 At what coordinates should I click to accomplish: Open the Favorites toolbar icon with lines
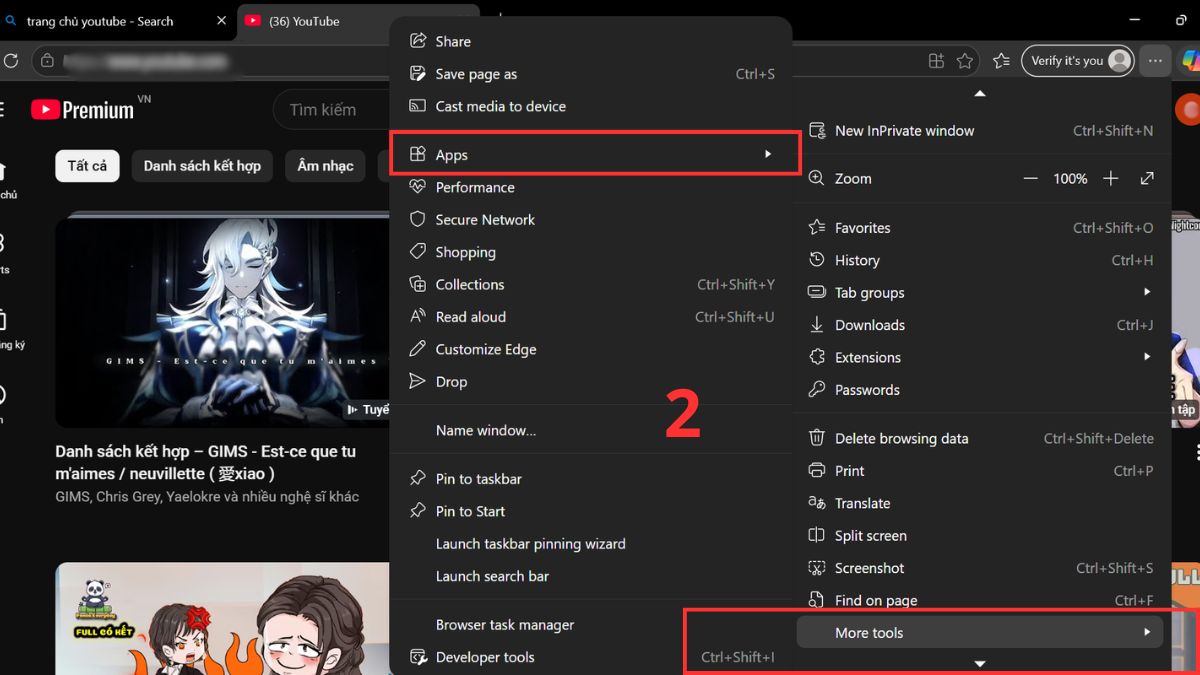click(1001, 61)
